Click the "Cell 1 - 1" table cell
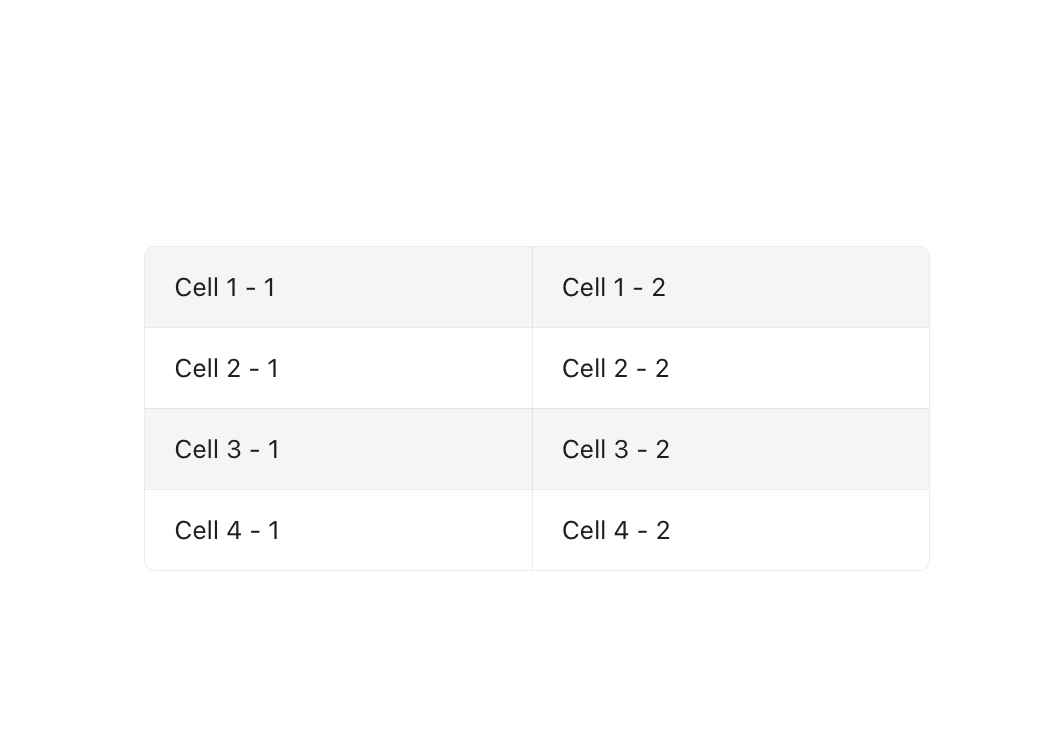Screen dimensions: 1064x748 click(x=339, y=287)
